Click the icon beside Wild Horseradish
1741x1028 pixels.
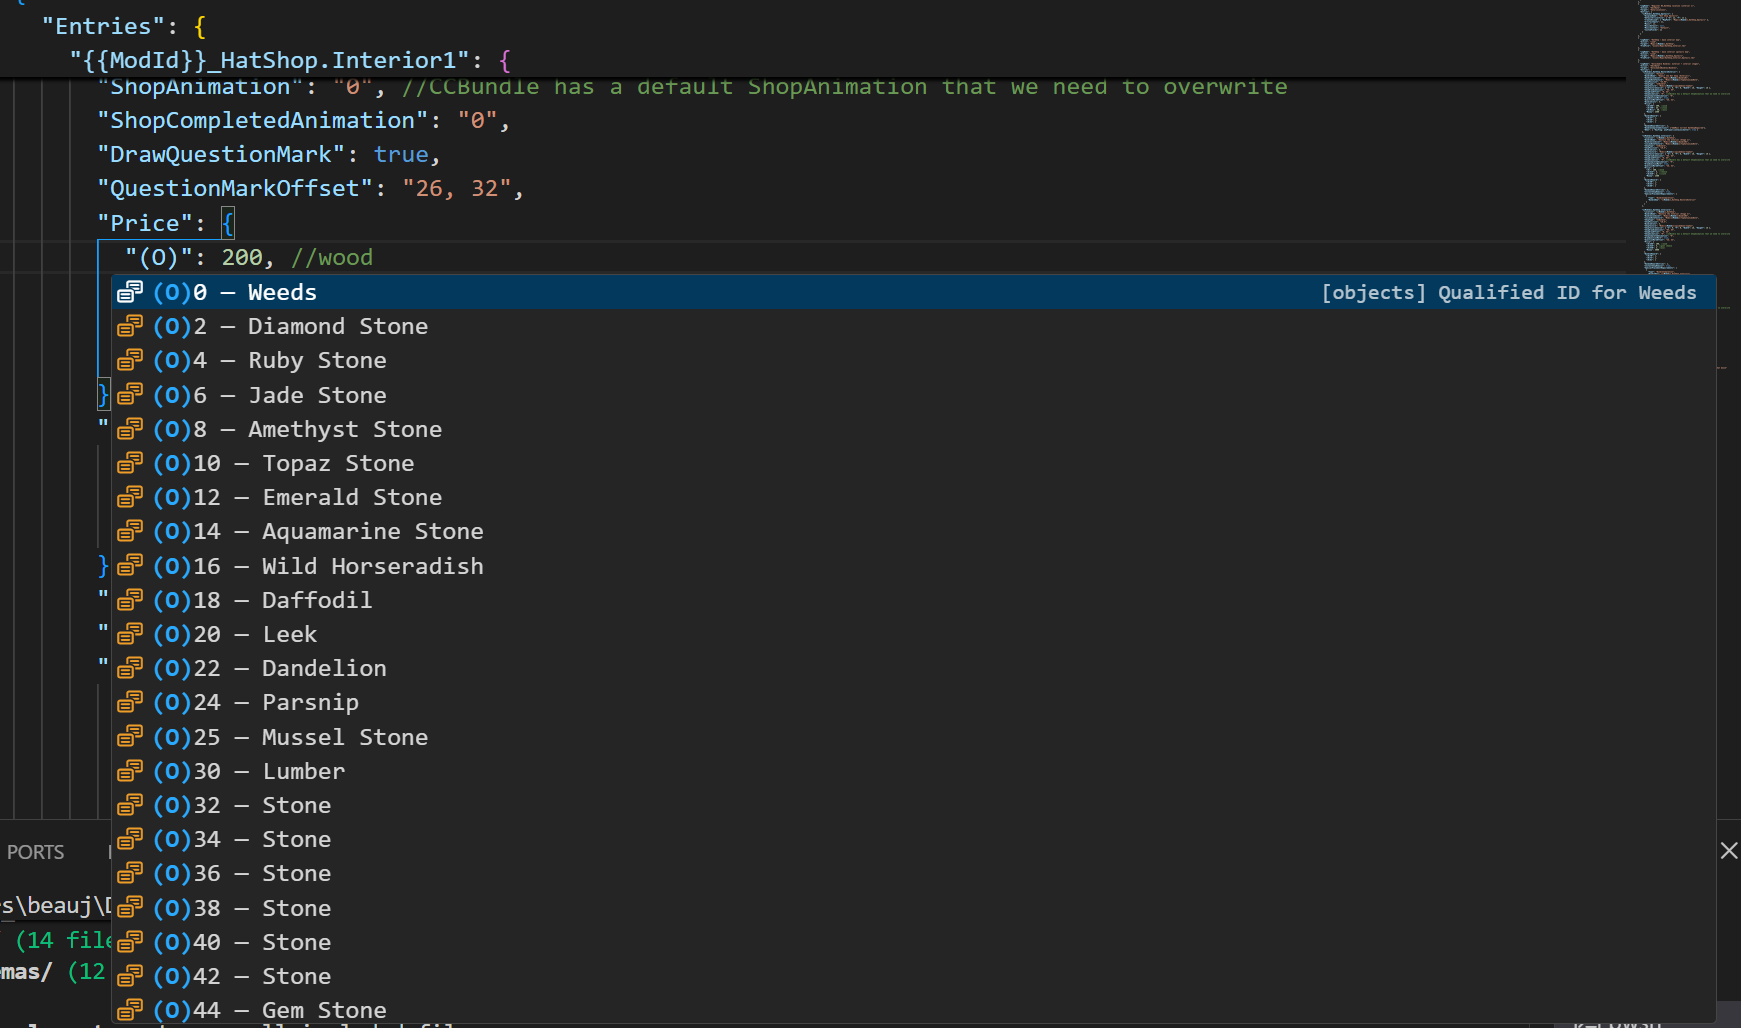pyautogui.click(x=130, y=566)
